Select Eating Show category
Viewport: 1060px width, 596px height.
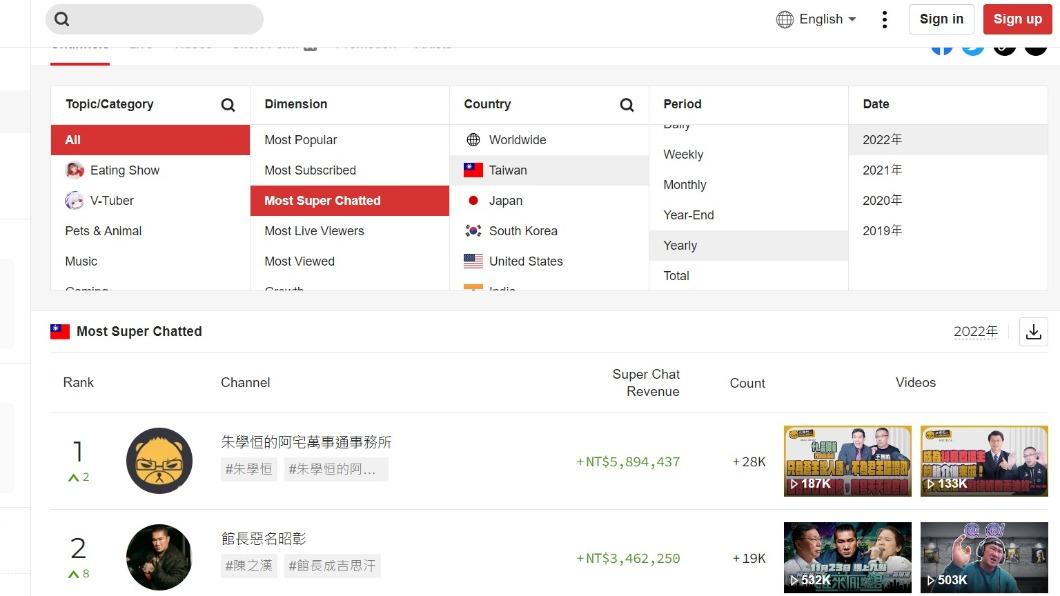pyautogui.click(x=150, y=170)
